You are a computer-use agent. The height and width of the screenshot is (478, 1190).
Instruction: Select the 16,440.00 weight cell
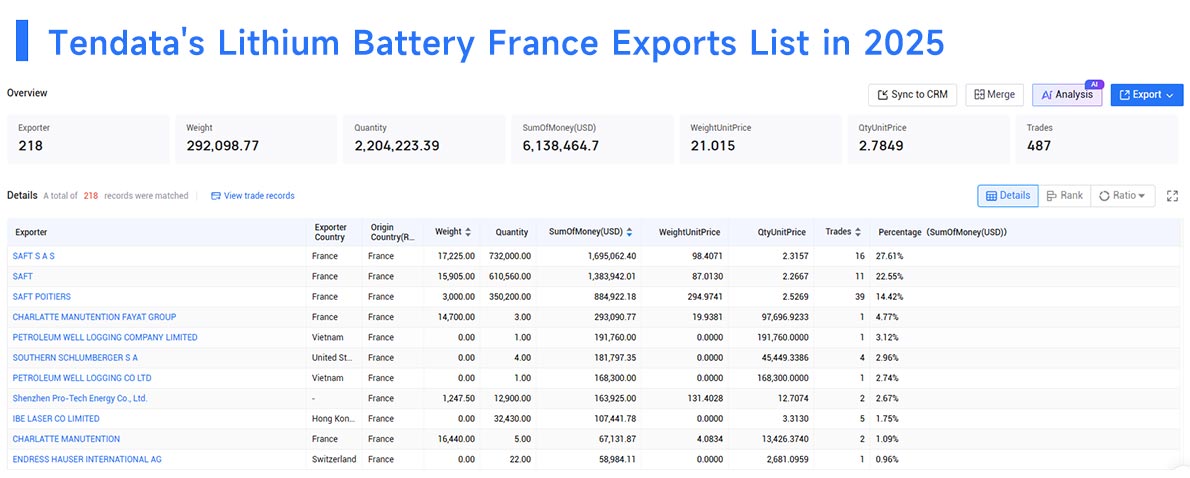point(456,439)
